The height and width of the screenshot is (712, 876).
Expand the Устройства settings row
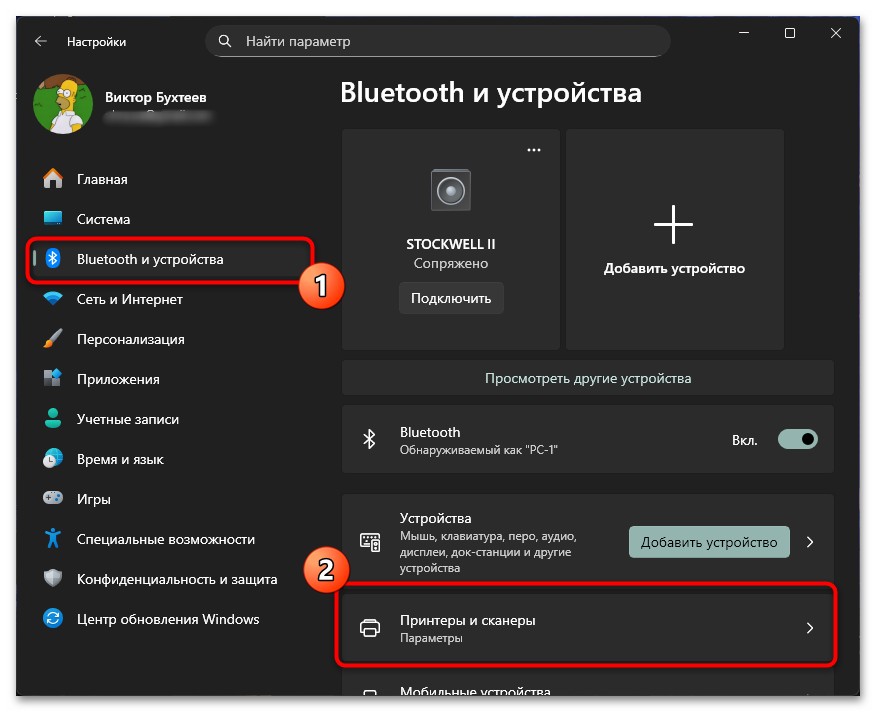[811, 540]
